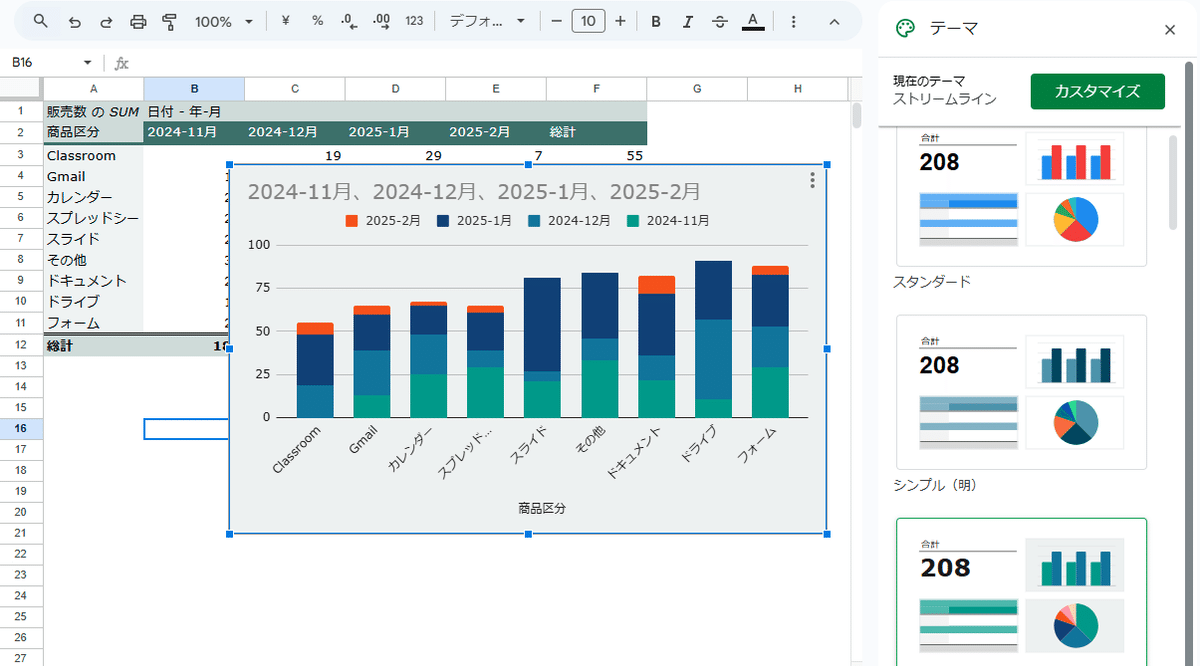Apply the シンプル（明） theme thumbnail

1021,392
